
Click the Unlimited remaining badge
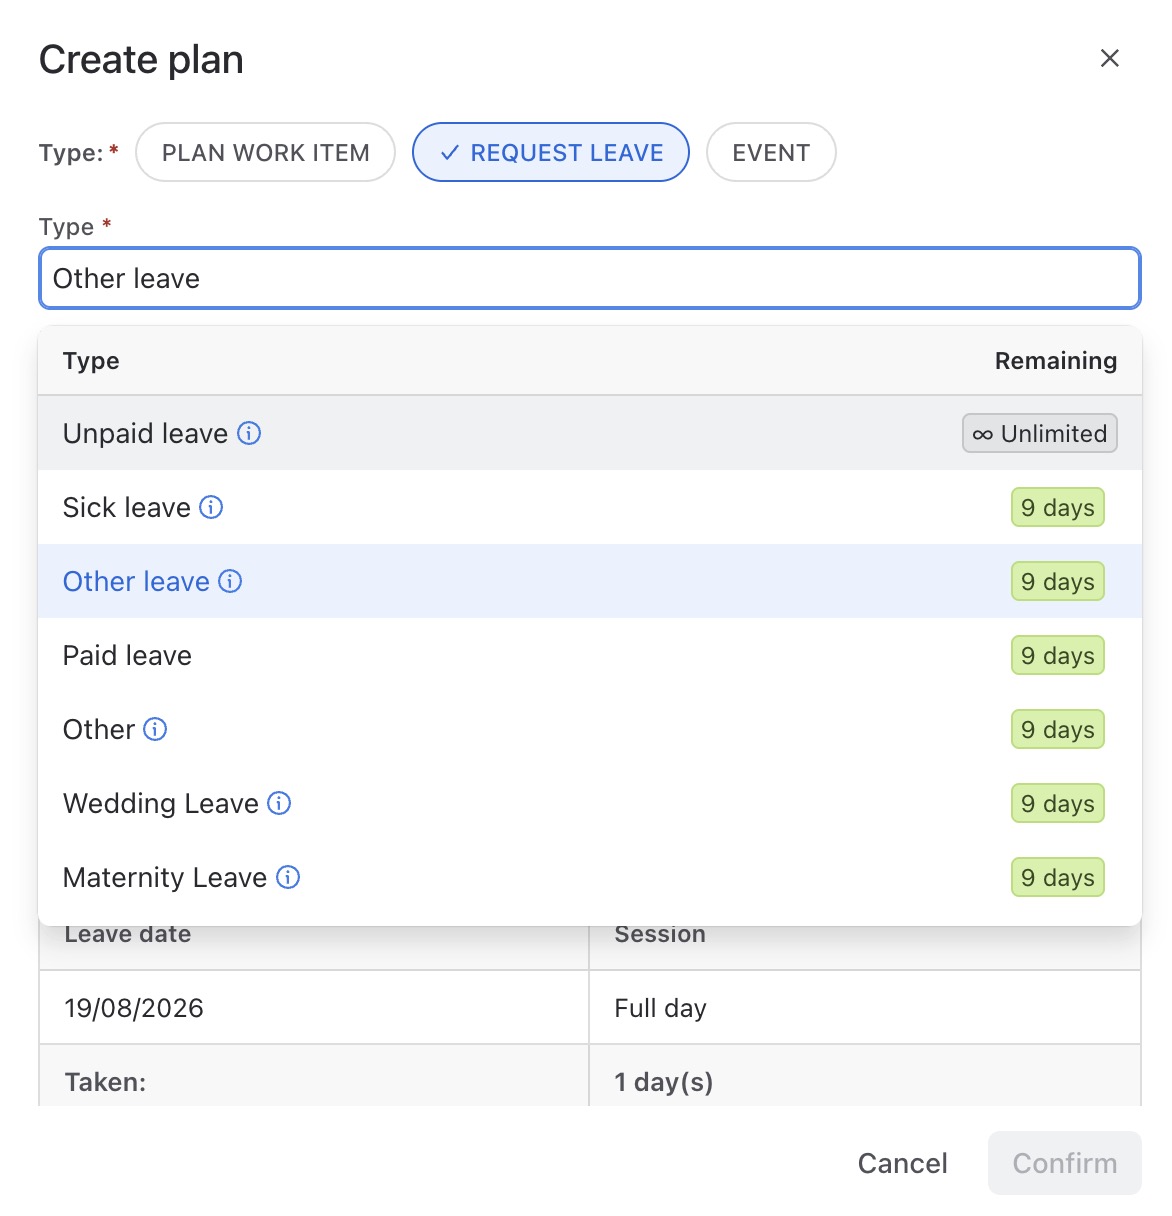coord(1040,433)
